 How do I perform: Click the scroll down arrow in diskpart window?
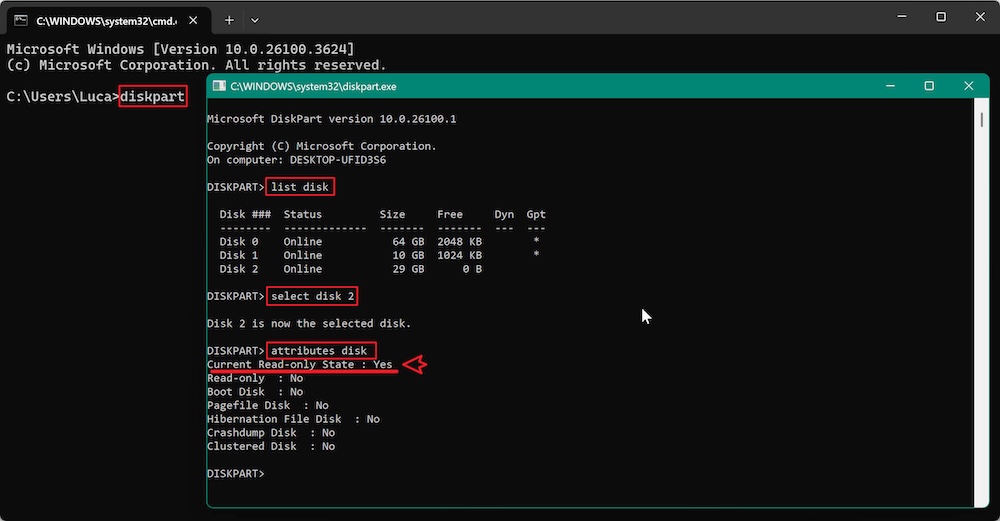tap(982, 501)
